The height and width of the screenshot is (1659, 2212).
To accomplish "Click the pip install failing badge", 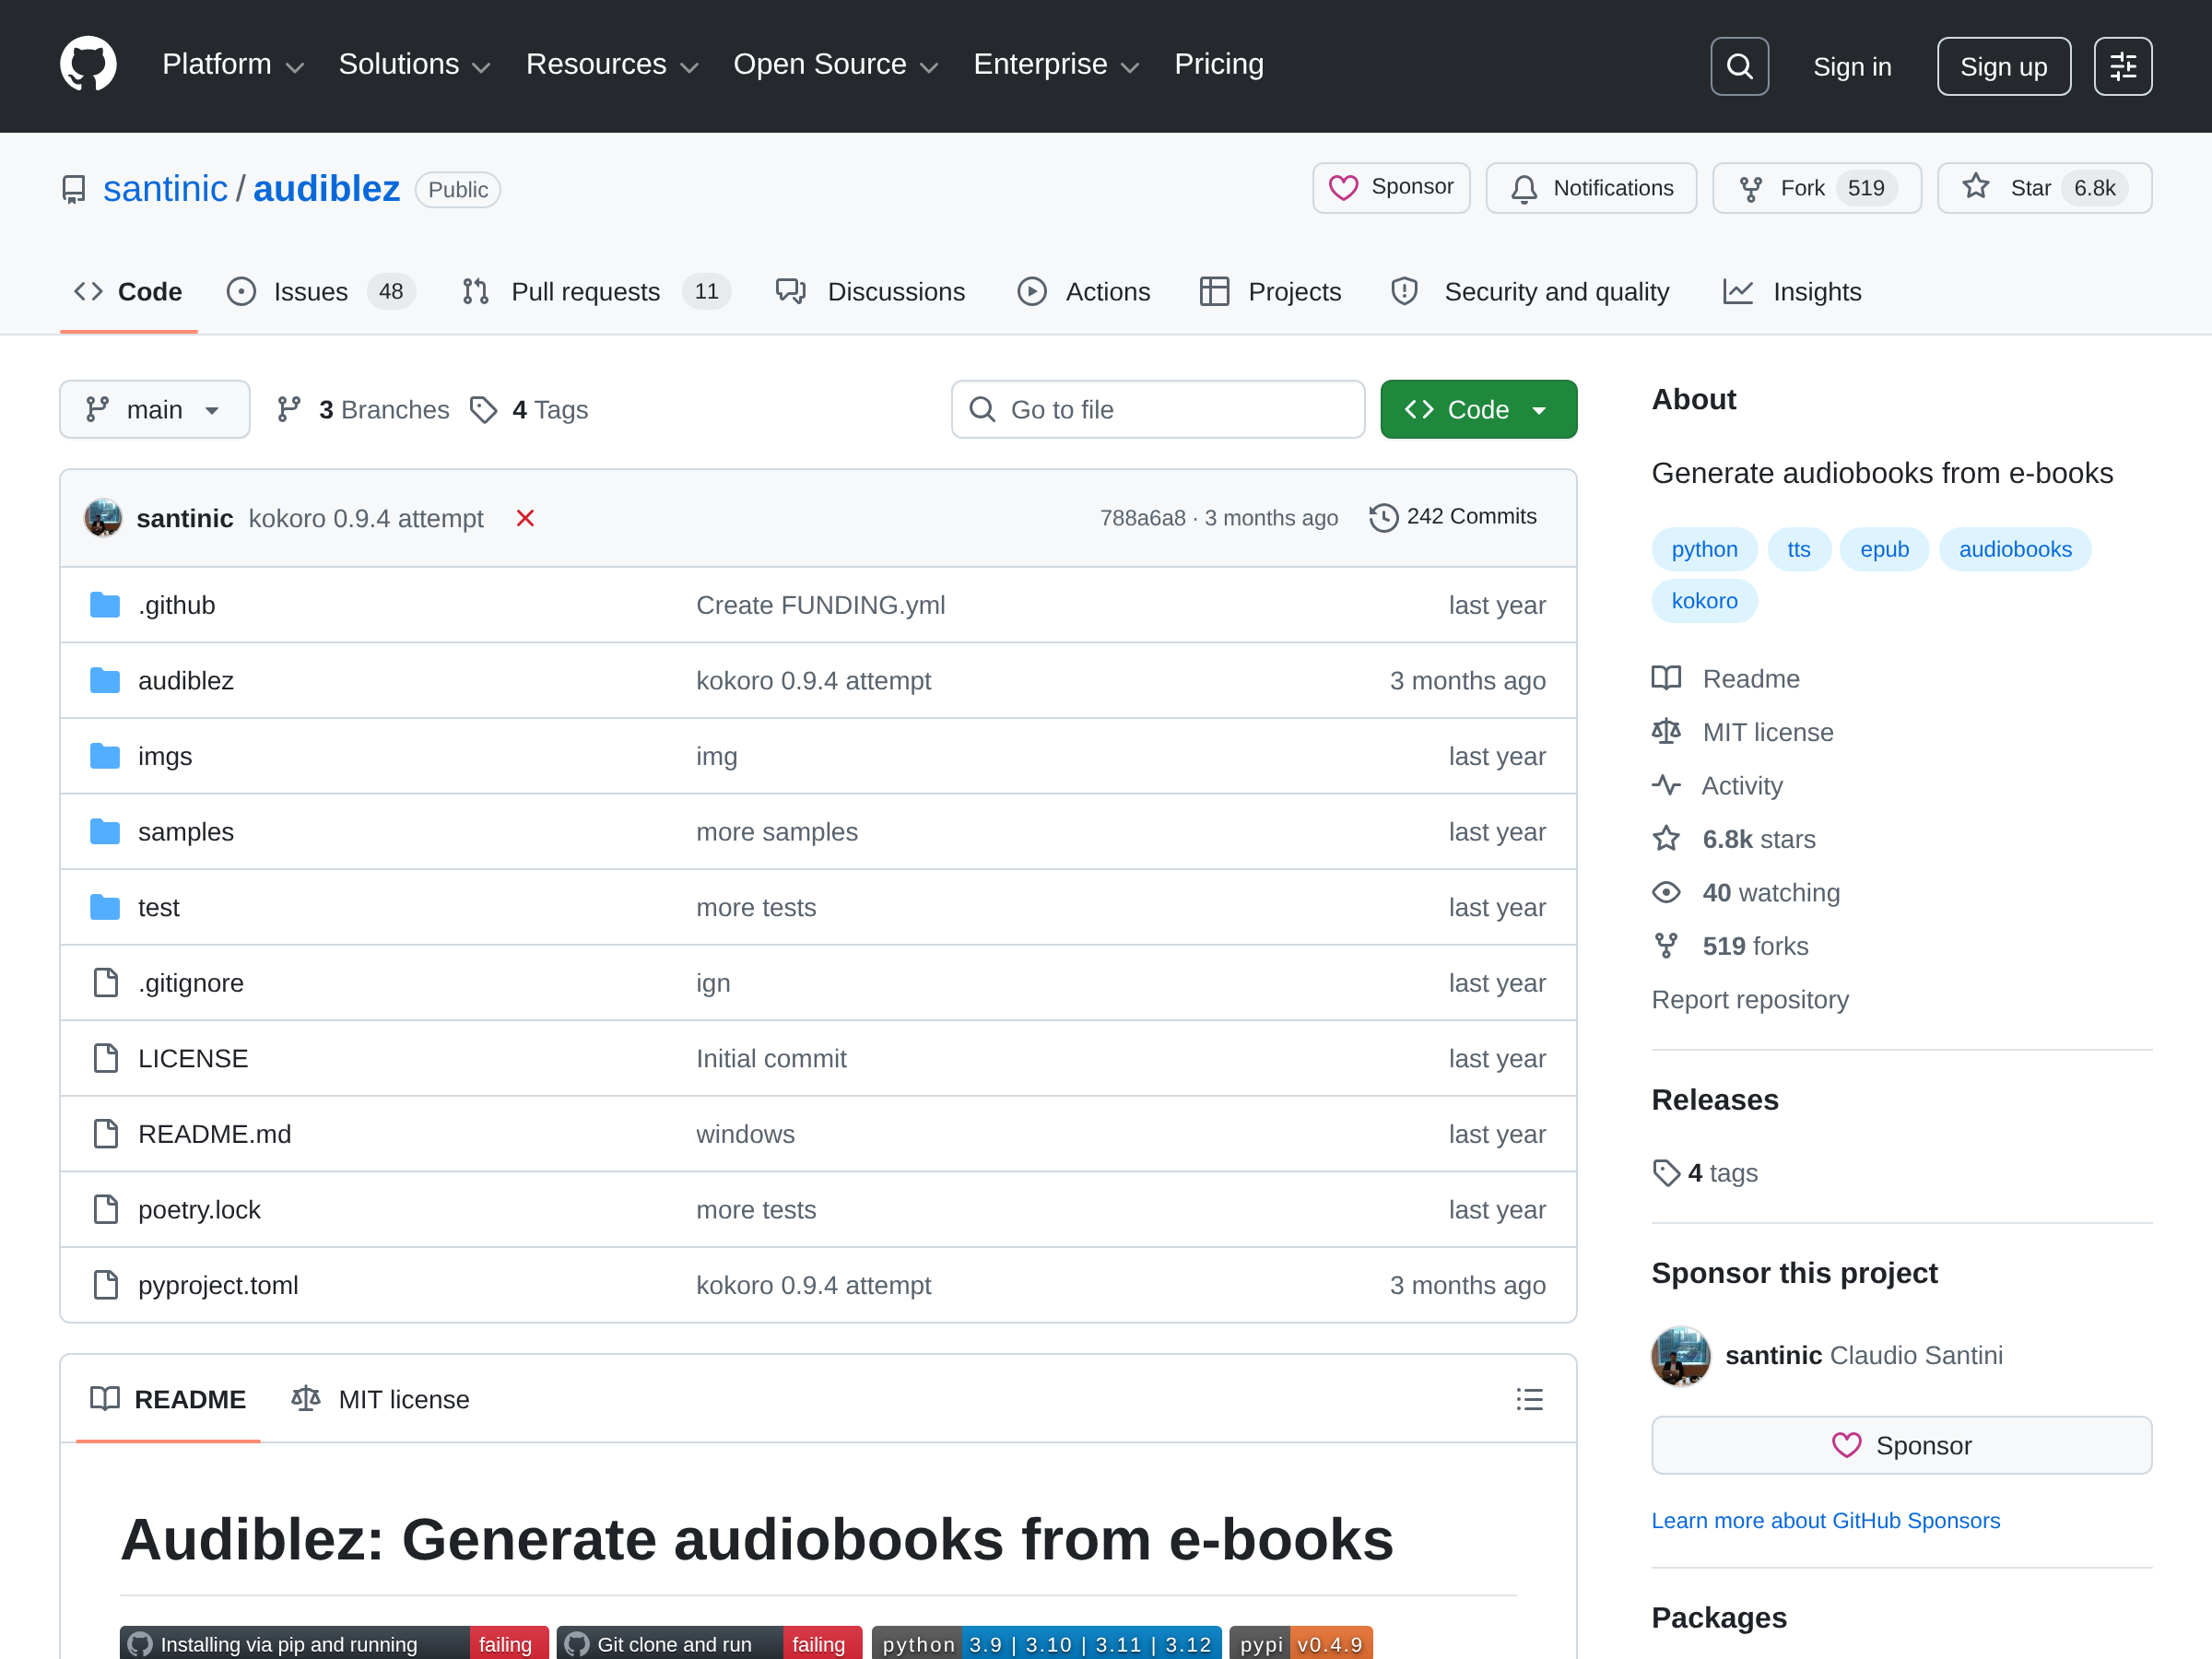I will (x=334, y=1643).
